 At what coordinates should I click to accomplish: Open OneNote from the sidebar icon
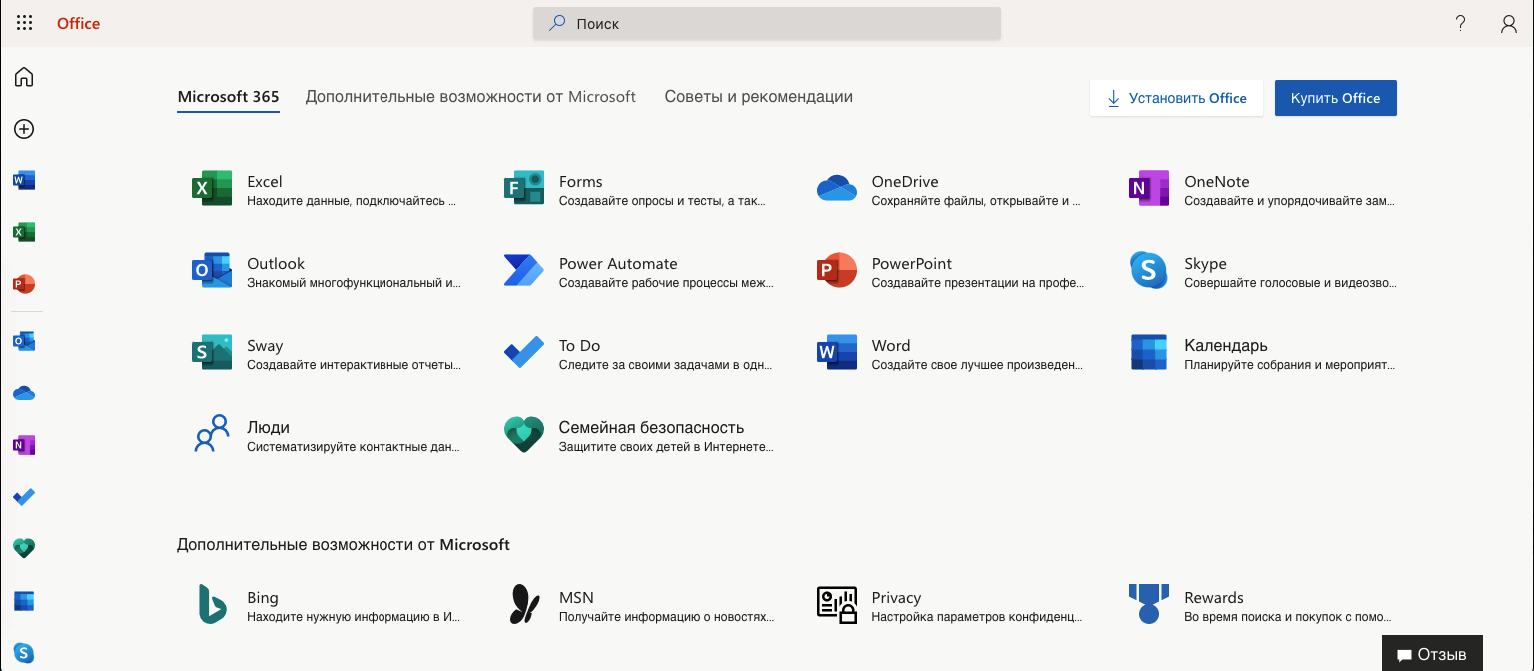(x=24, y=446)
